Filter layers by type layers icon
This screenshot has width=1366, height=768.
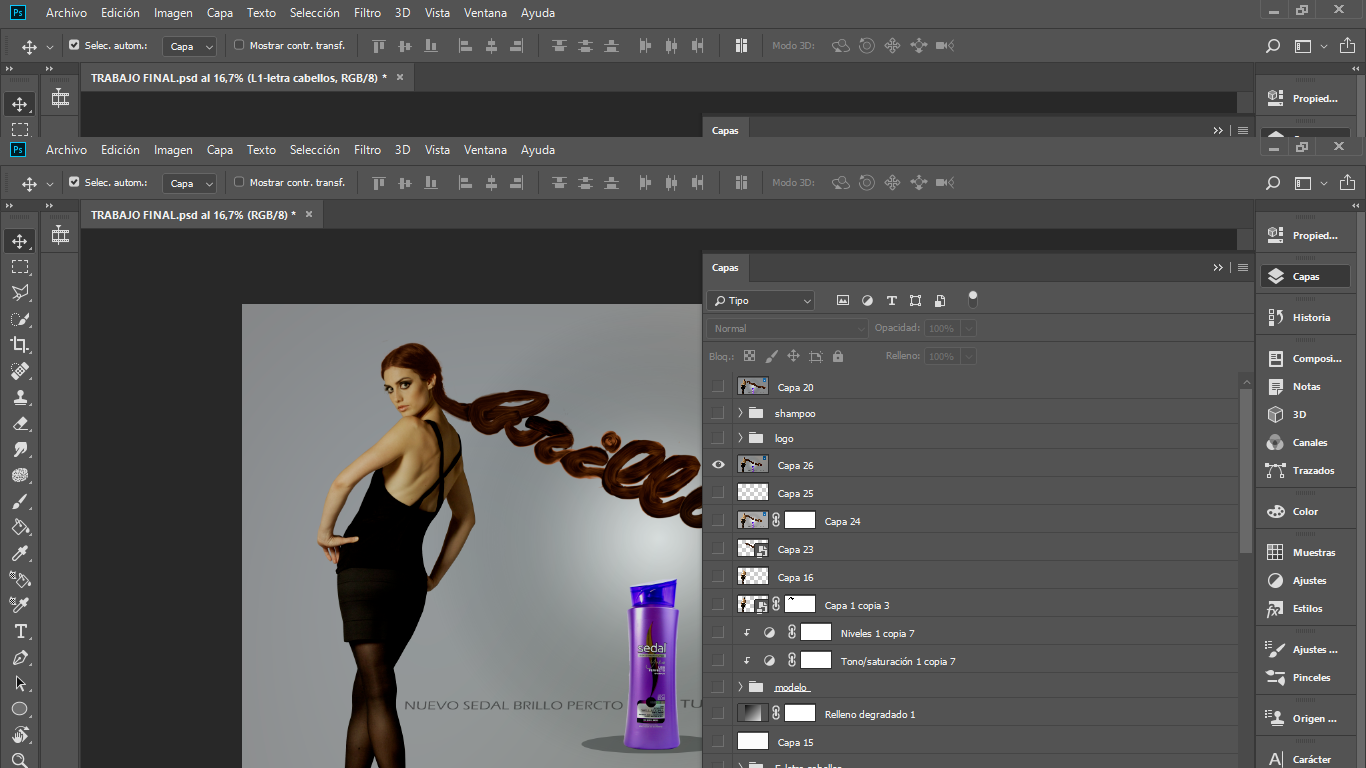[x=892, y=300]
